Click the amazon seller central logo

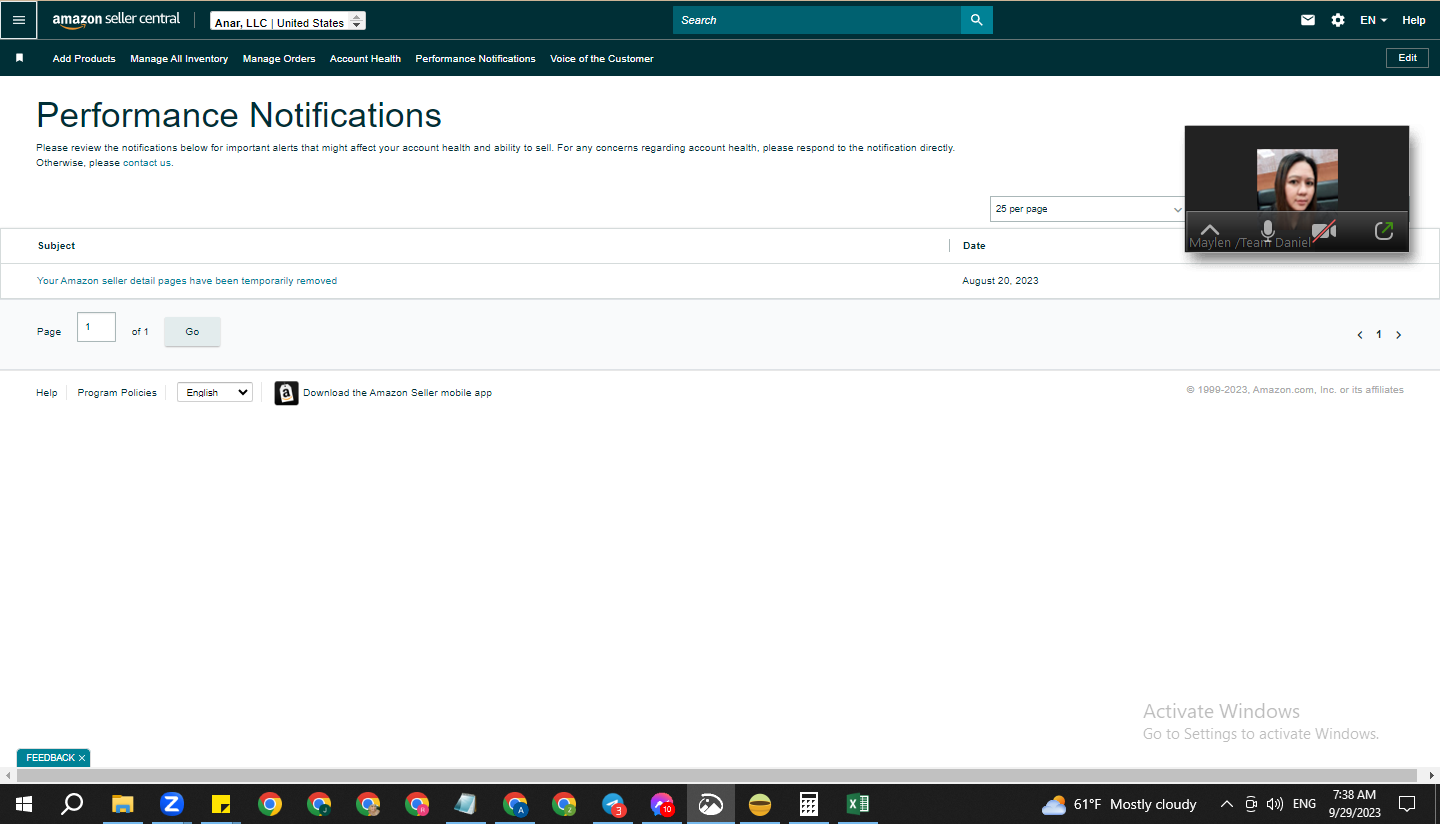116,20
